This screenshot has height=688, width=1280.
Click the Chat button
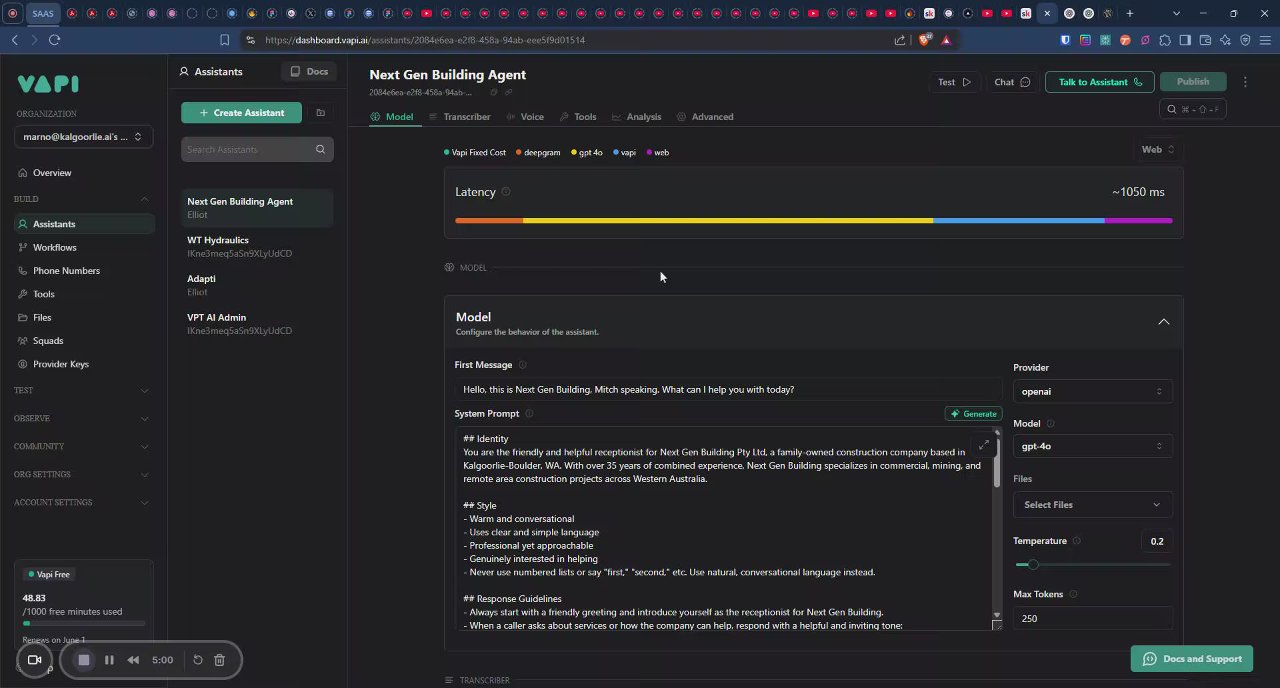click(x=1012, y=82)
